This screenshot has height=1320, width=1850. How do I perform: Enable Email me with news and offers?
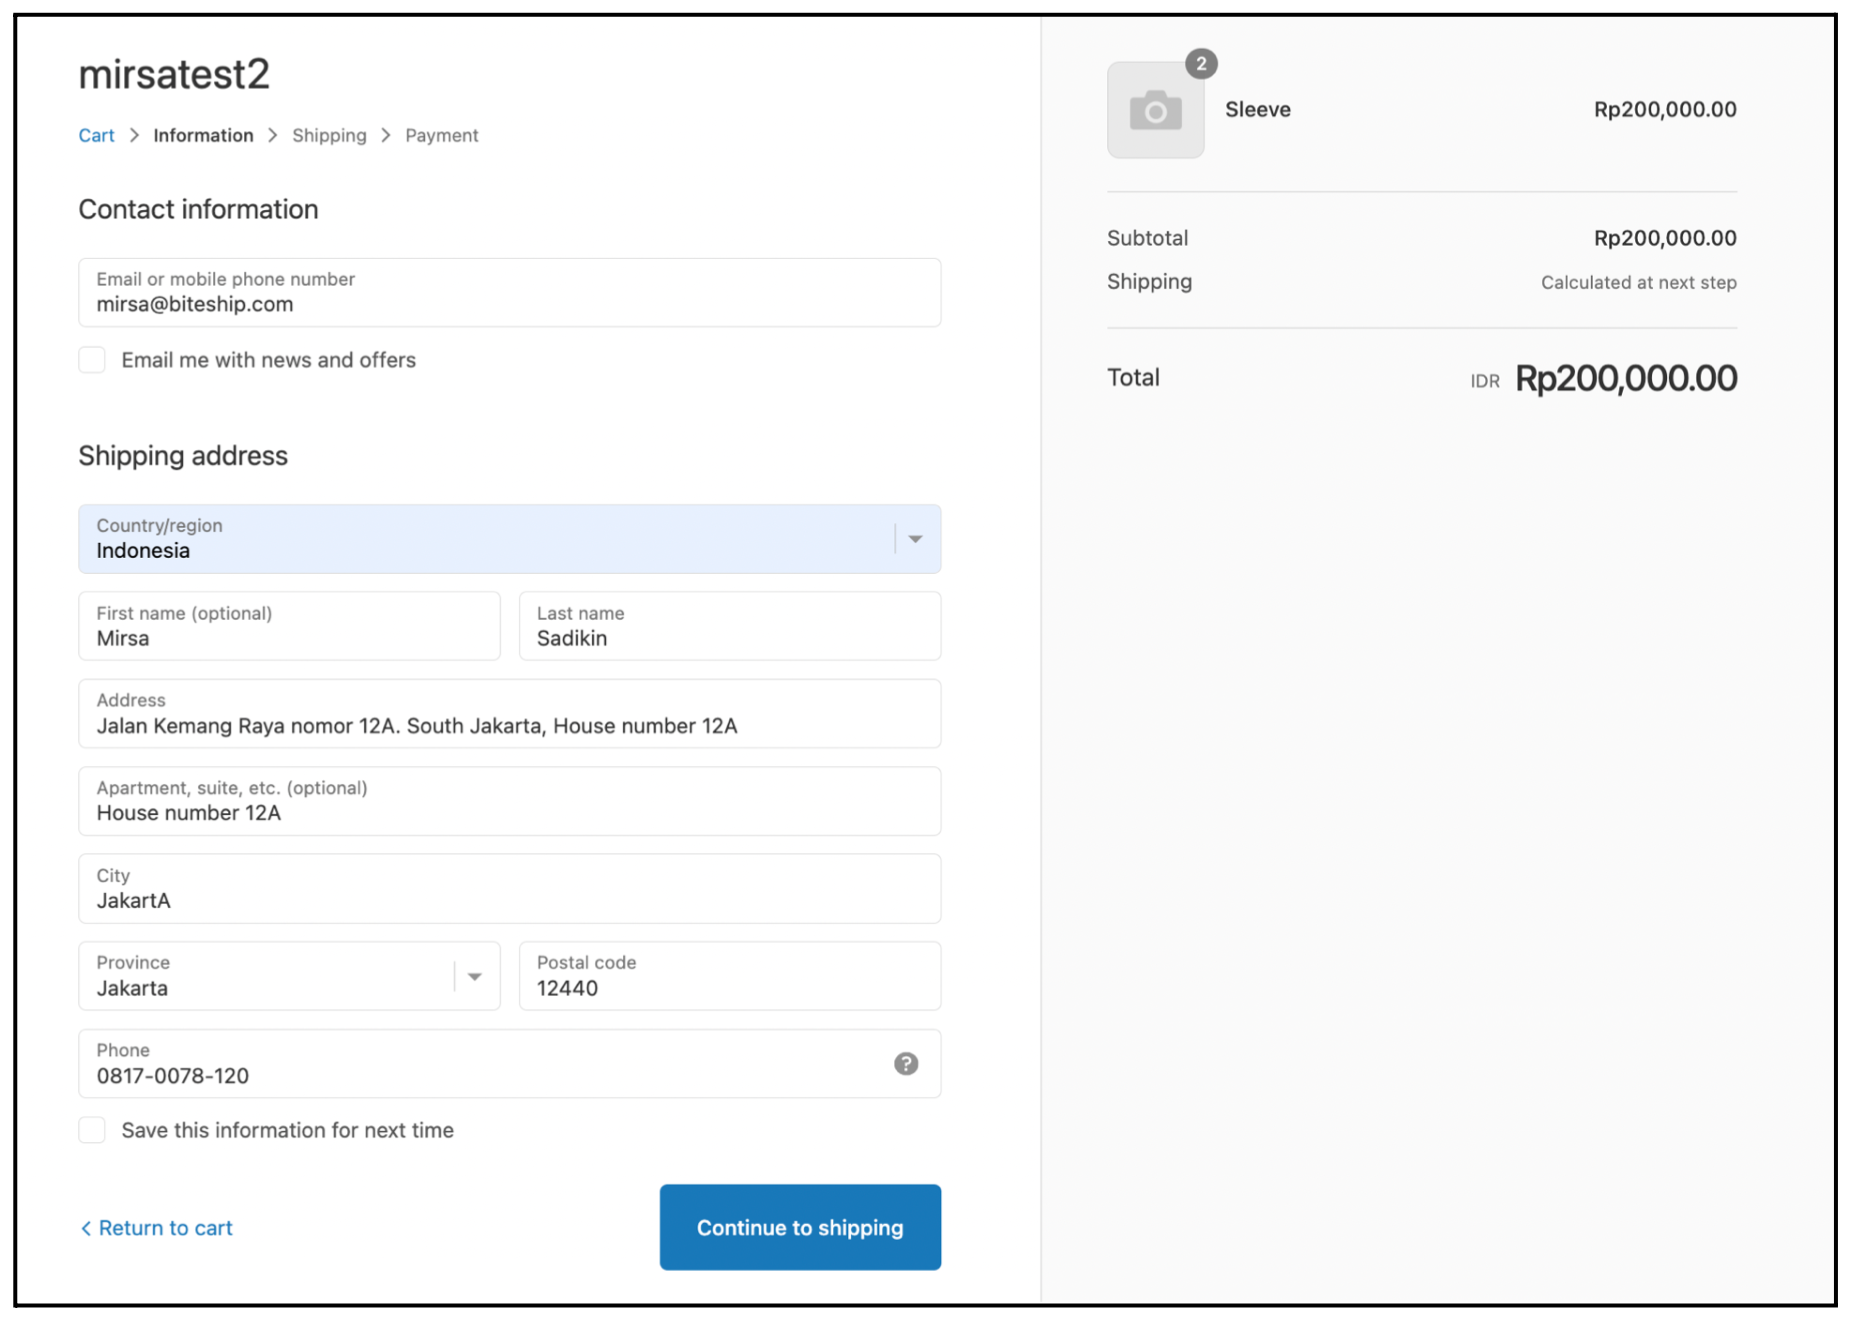pos(92,360)
